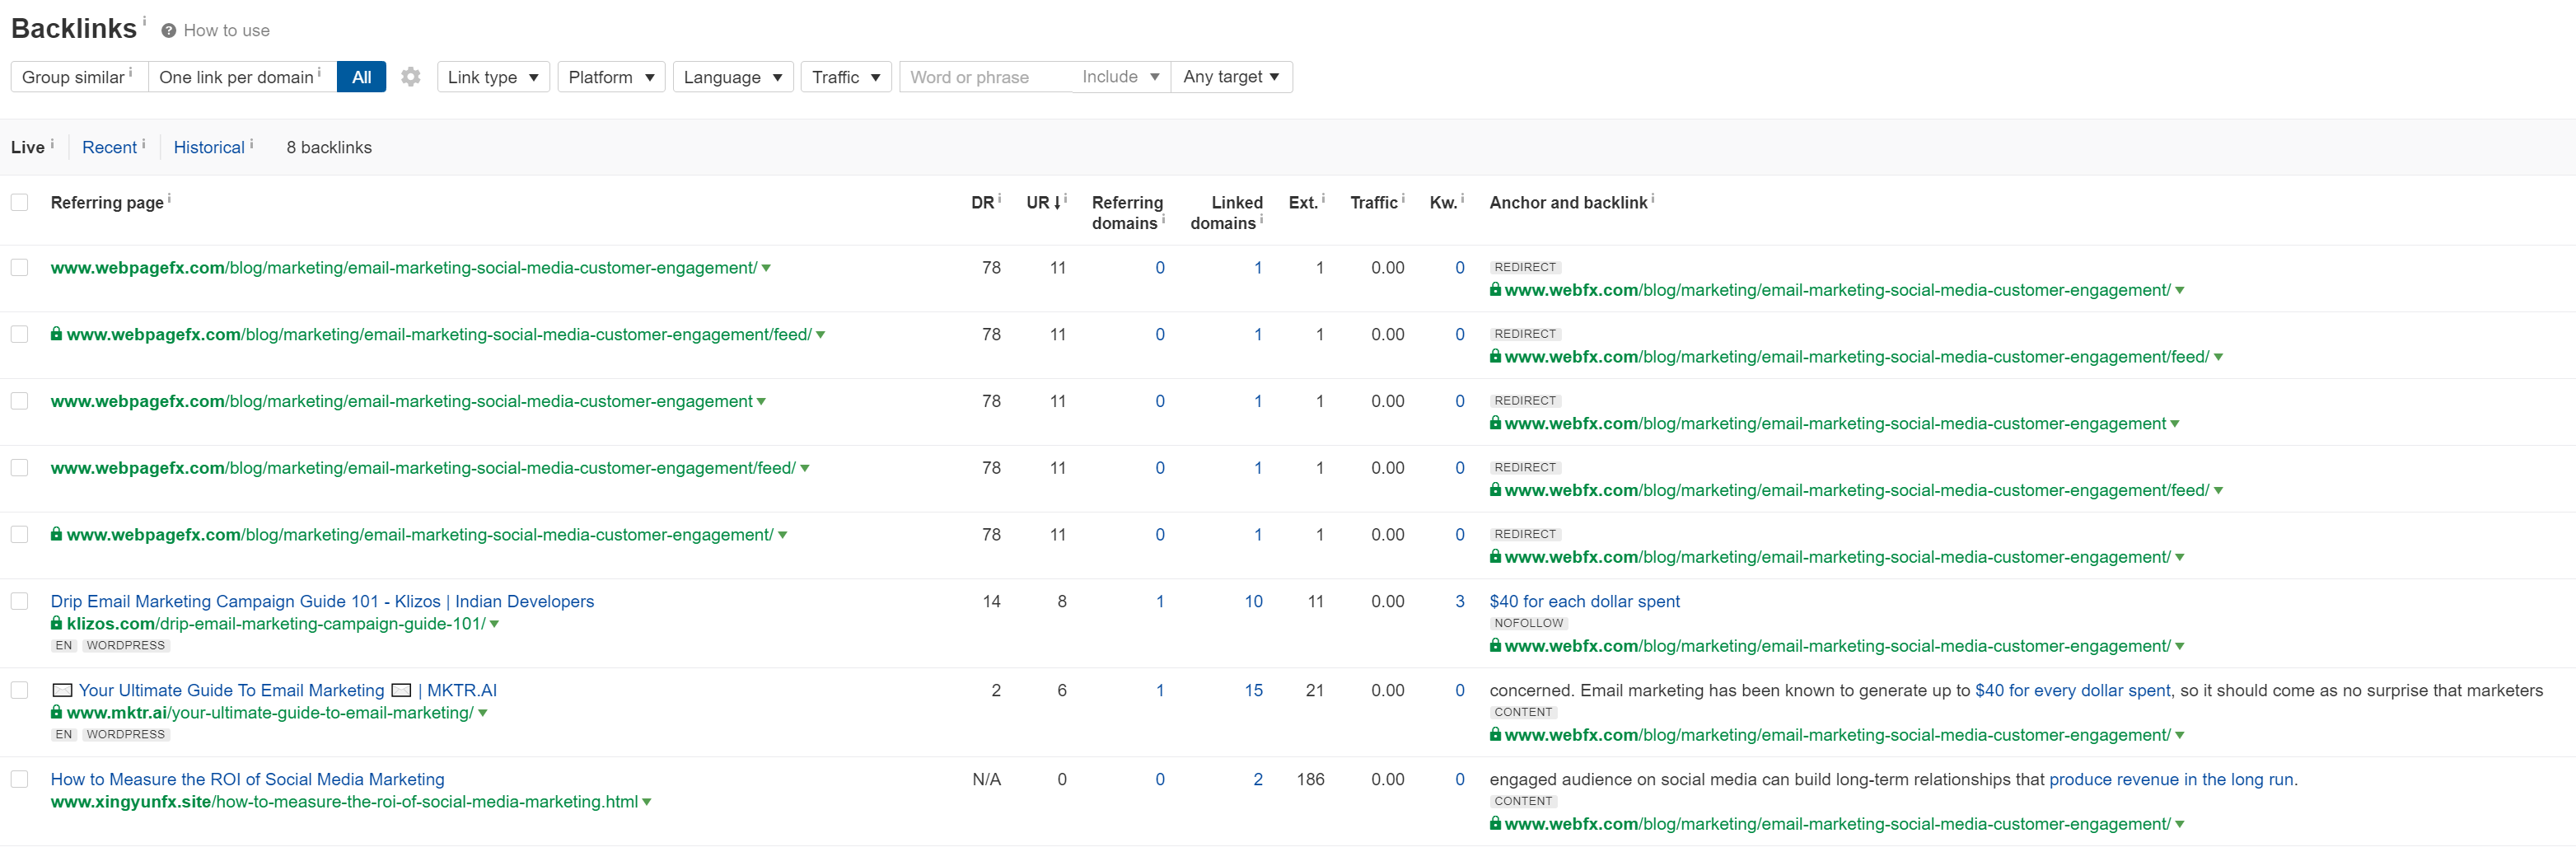Select the All mode button
The height and width of the screenshot is (866, 2576).
(x=362, y=77)
